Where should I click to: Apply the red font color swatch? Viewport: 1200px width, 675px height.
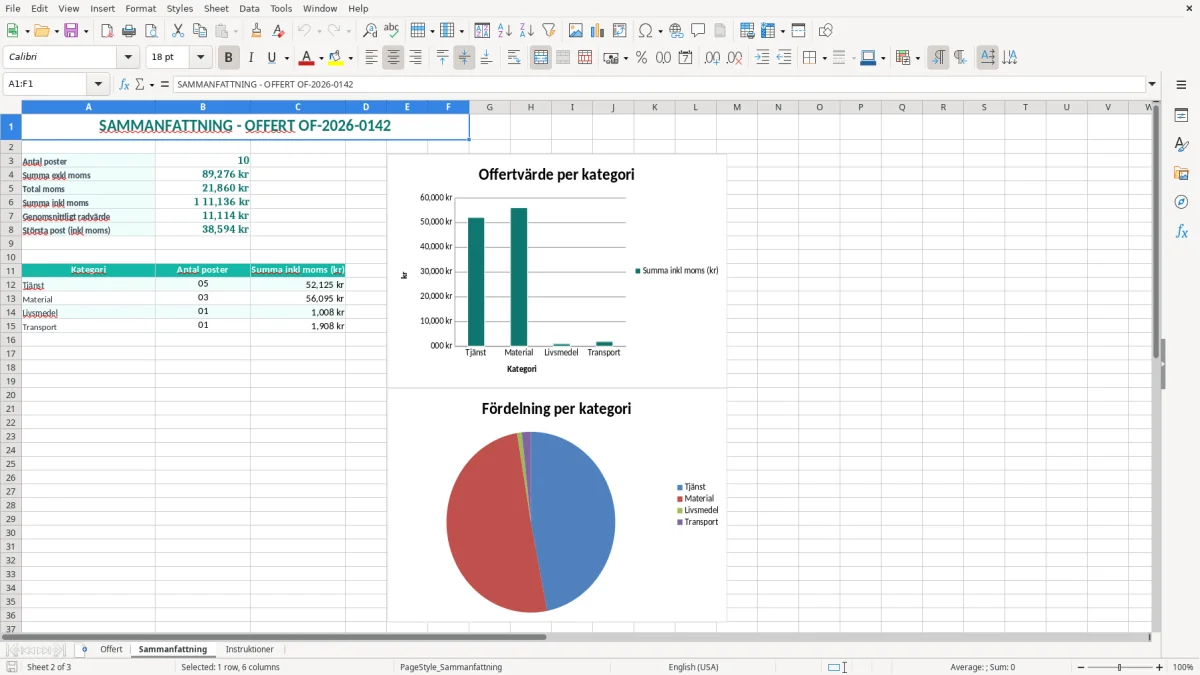(306, 58)
